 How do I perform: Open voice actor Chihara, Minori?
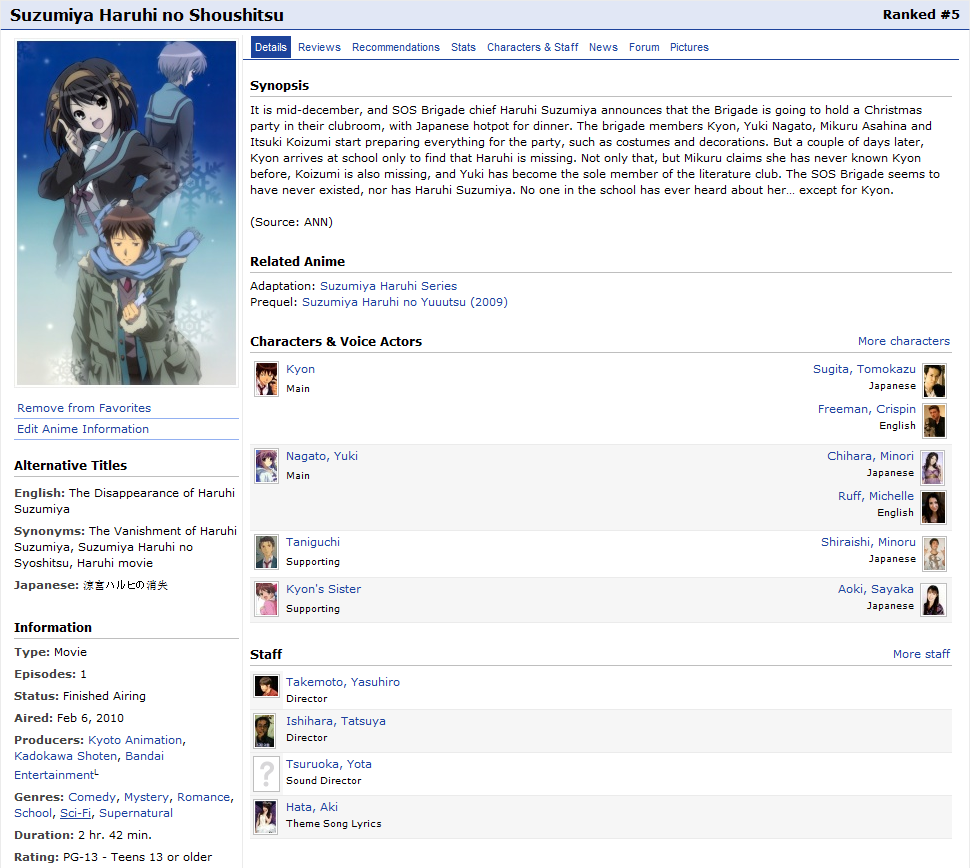click(870, 456)
